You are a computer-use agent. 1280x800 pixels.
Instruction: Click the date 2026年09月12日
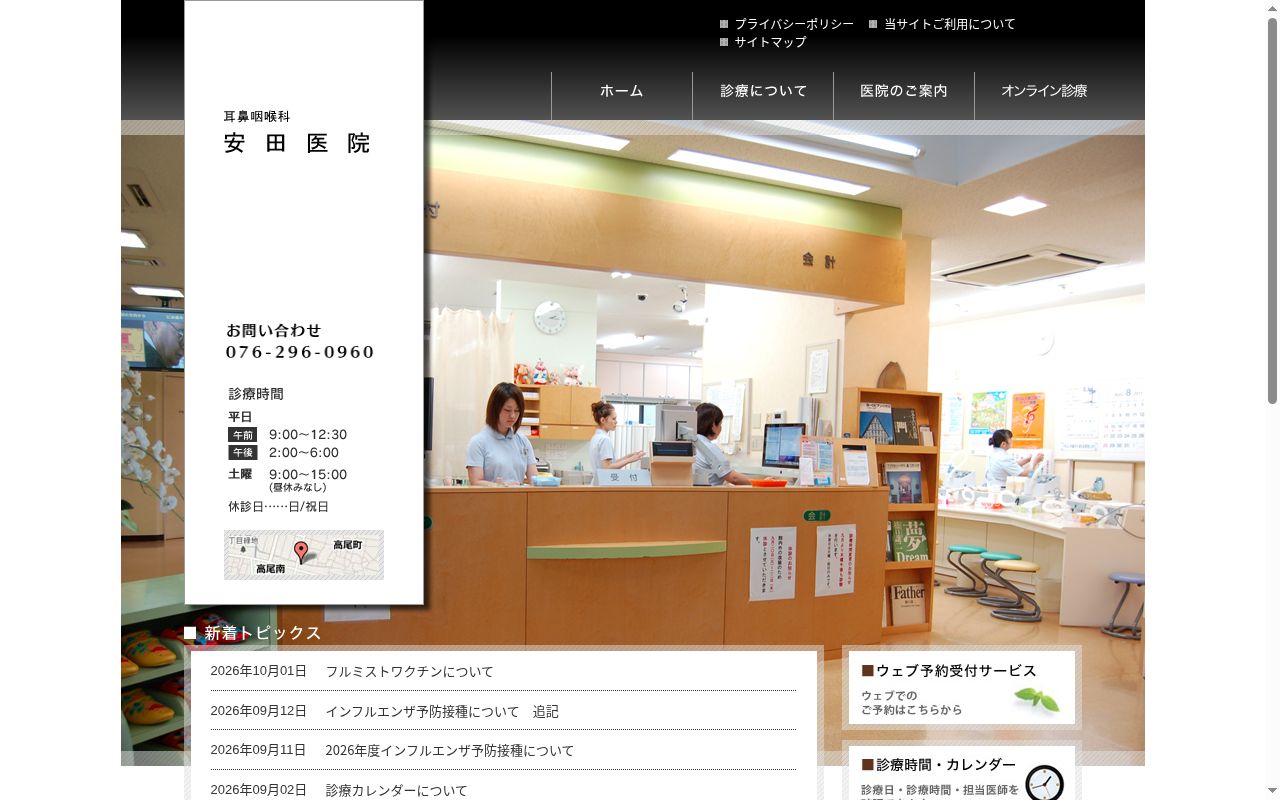(258, 711)
